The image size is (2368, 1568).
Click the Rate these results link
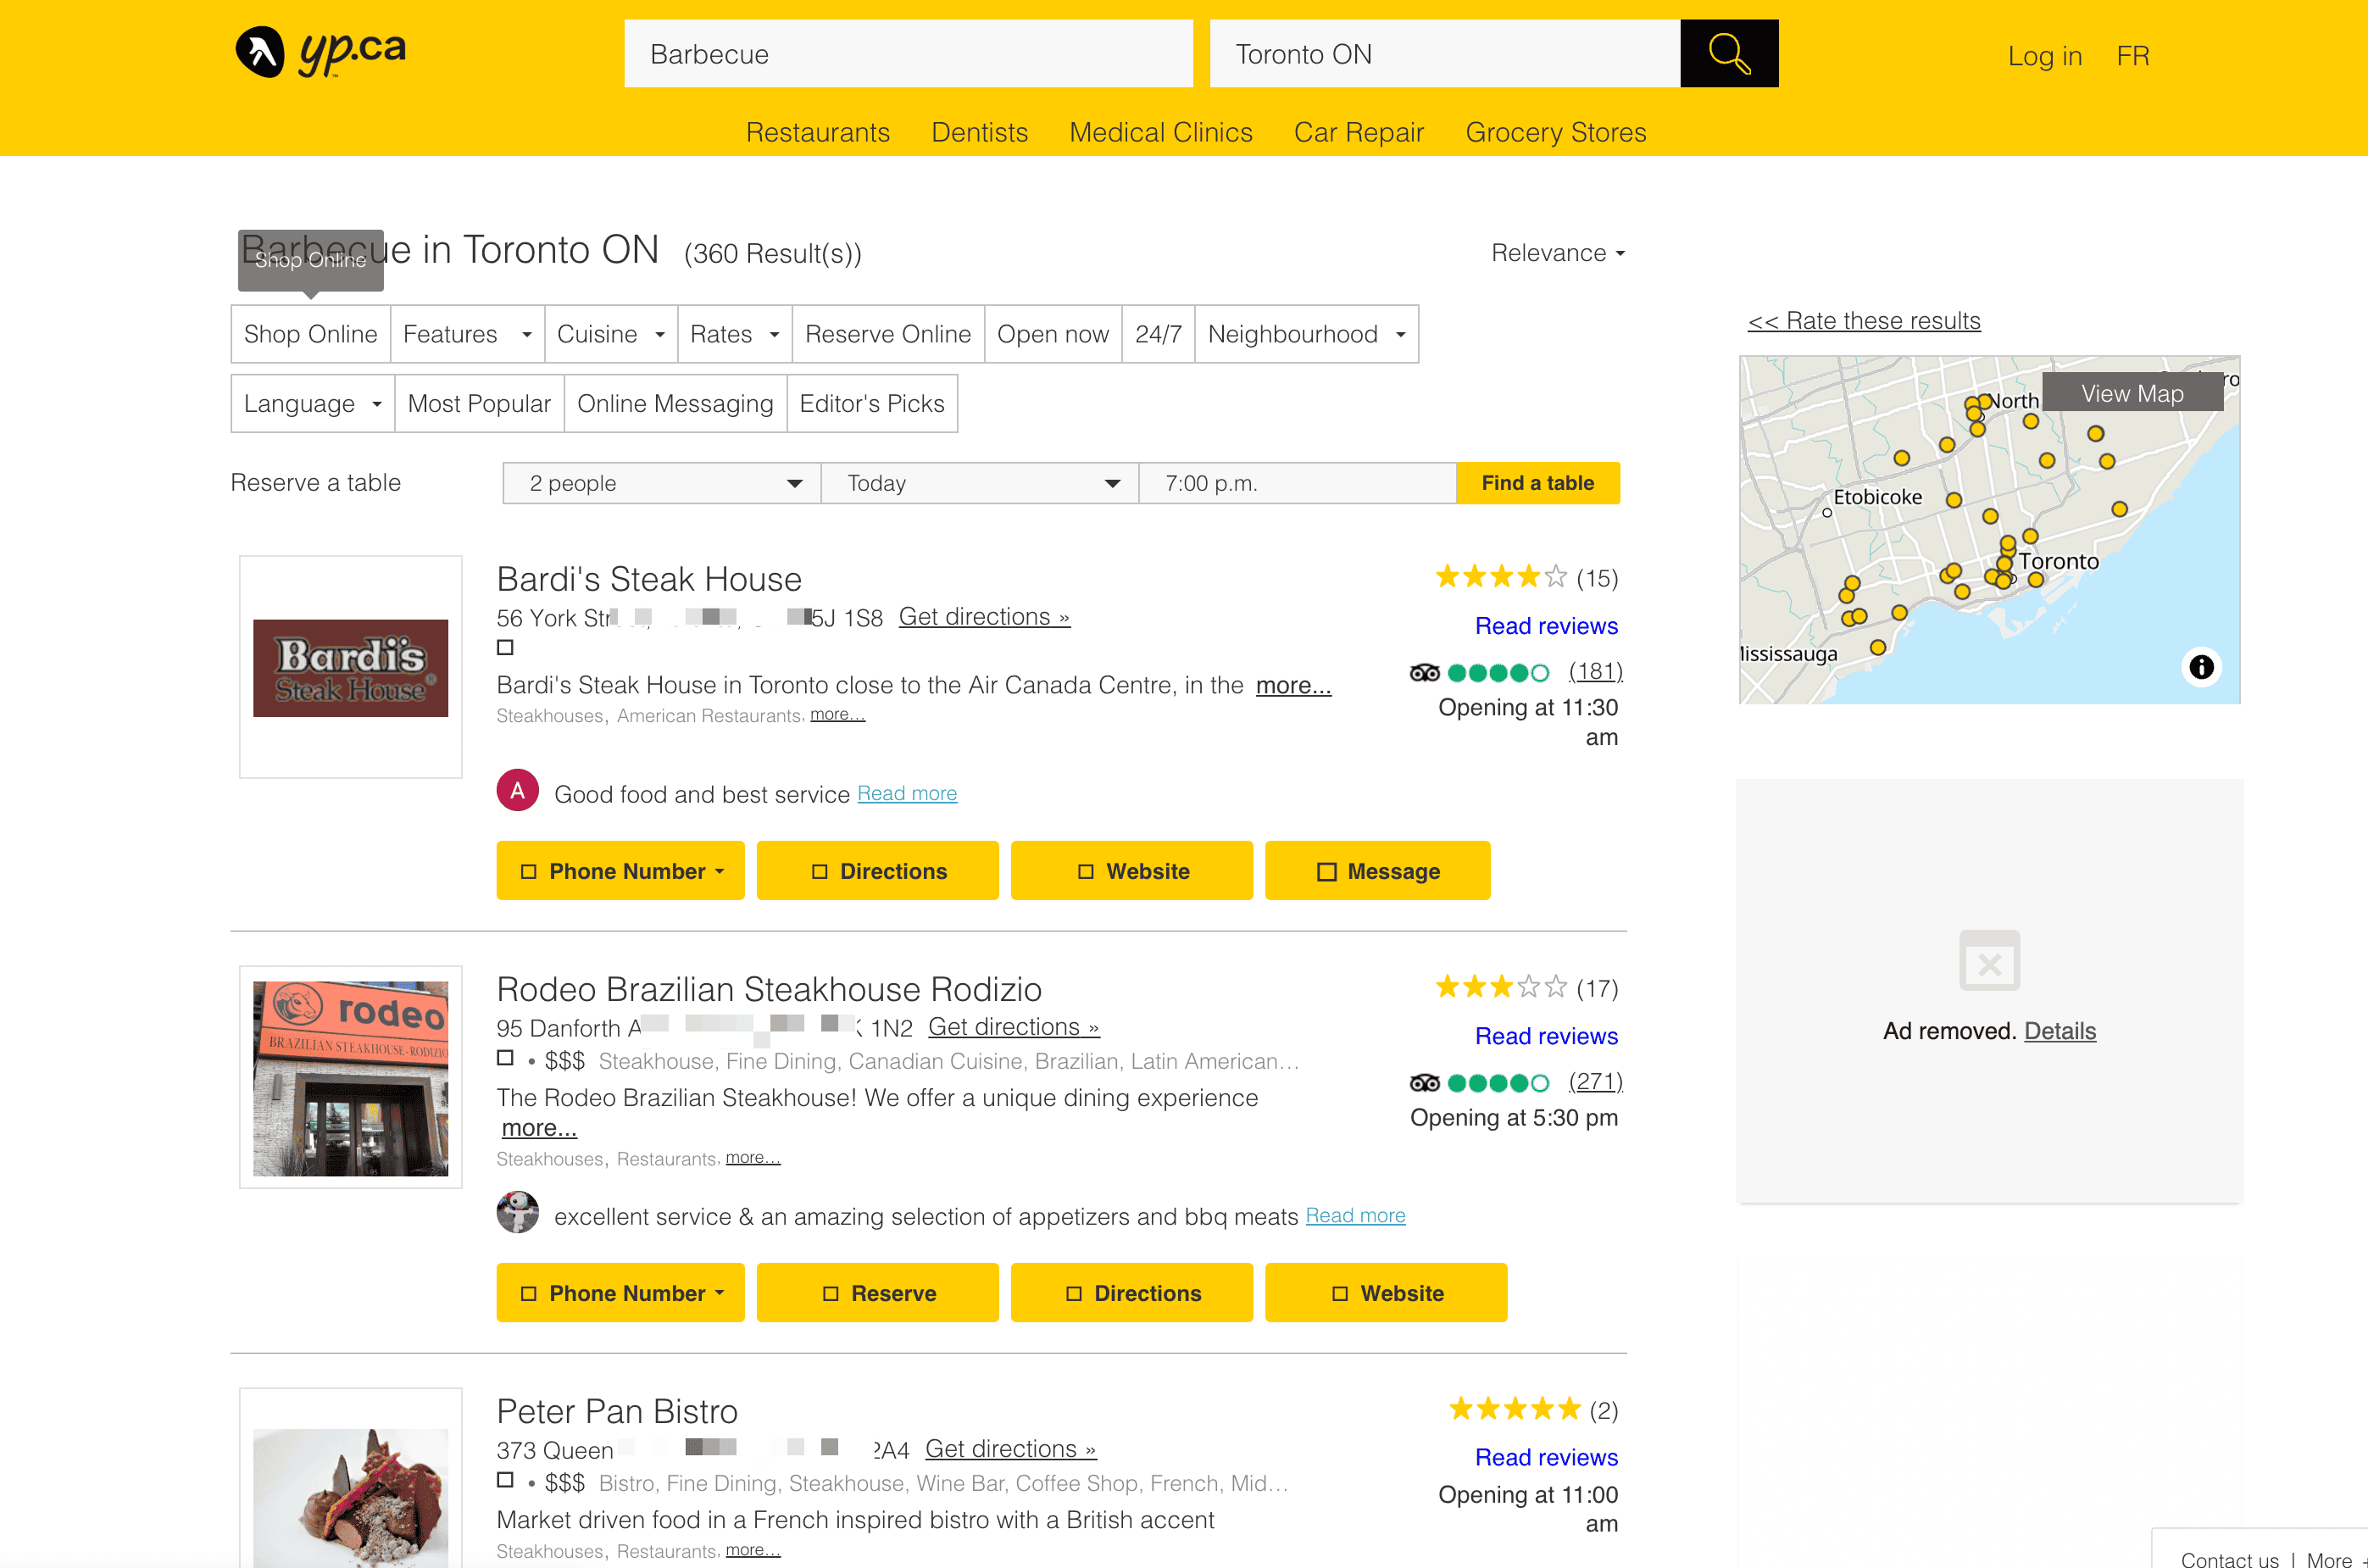[x=1863, y=321]
